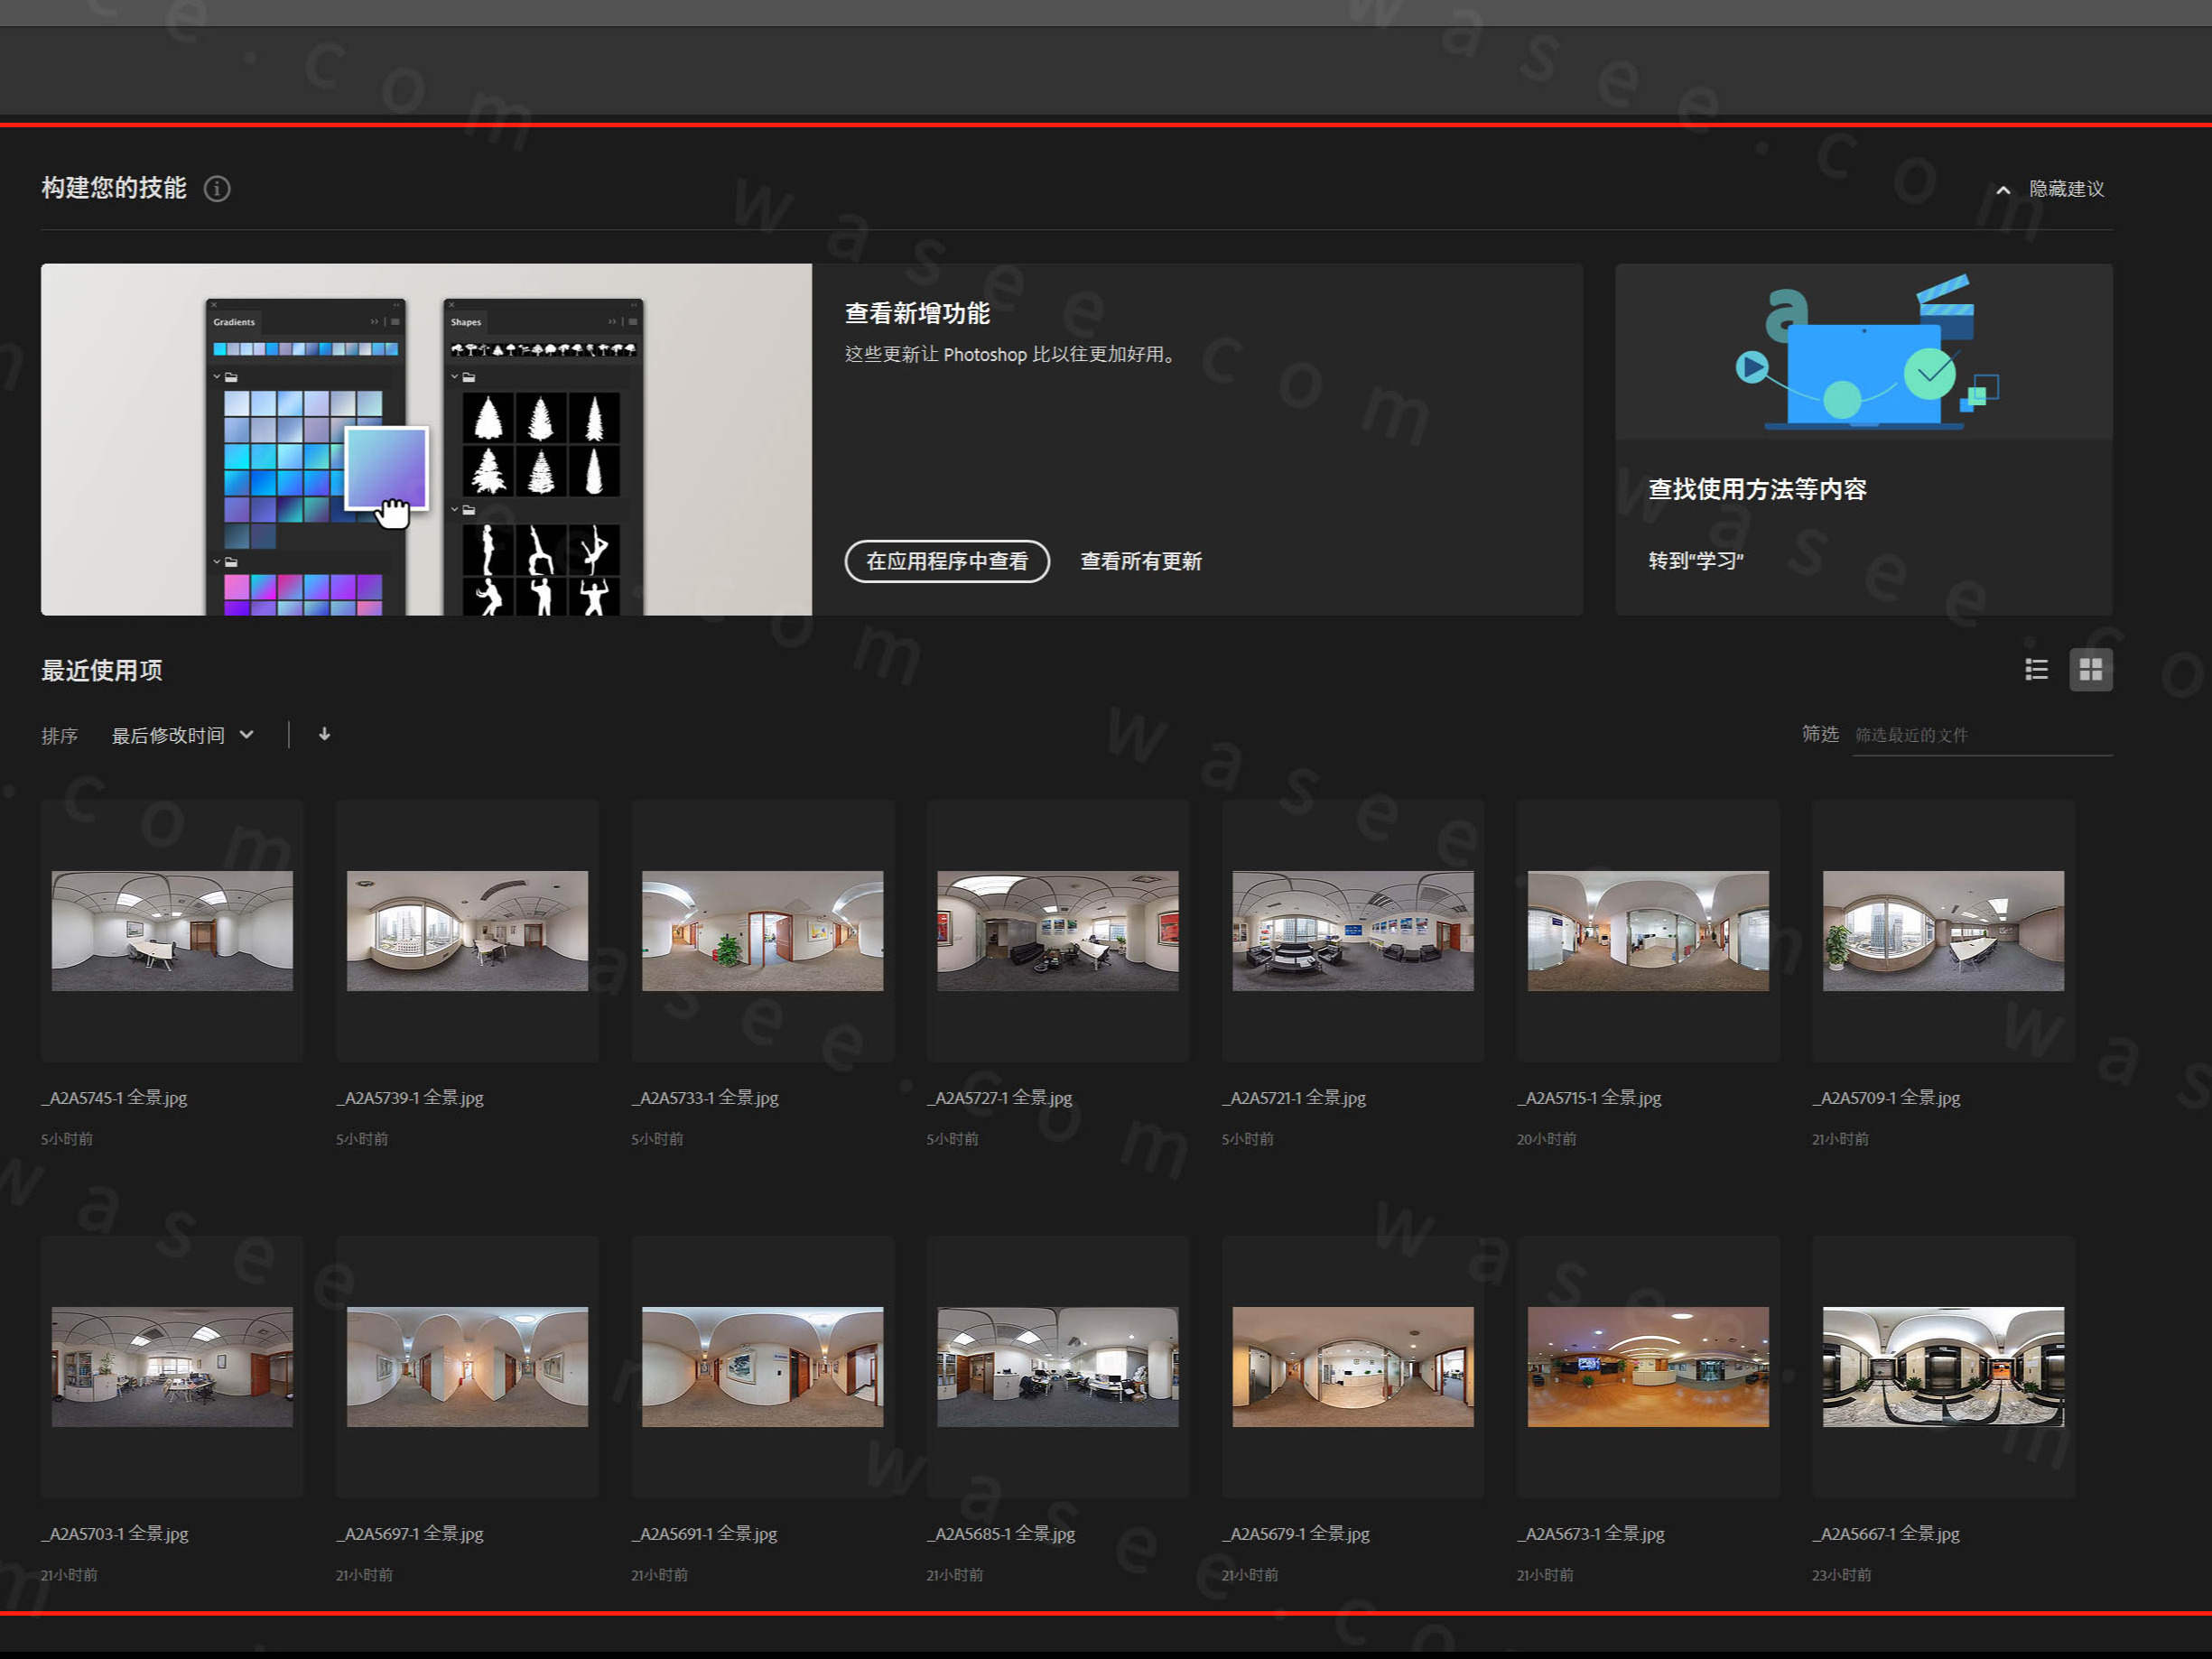Collapse suggestions using the chevron icon

point(2003,188)
